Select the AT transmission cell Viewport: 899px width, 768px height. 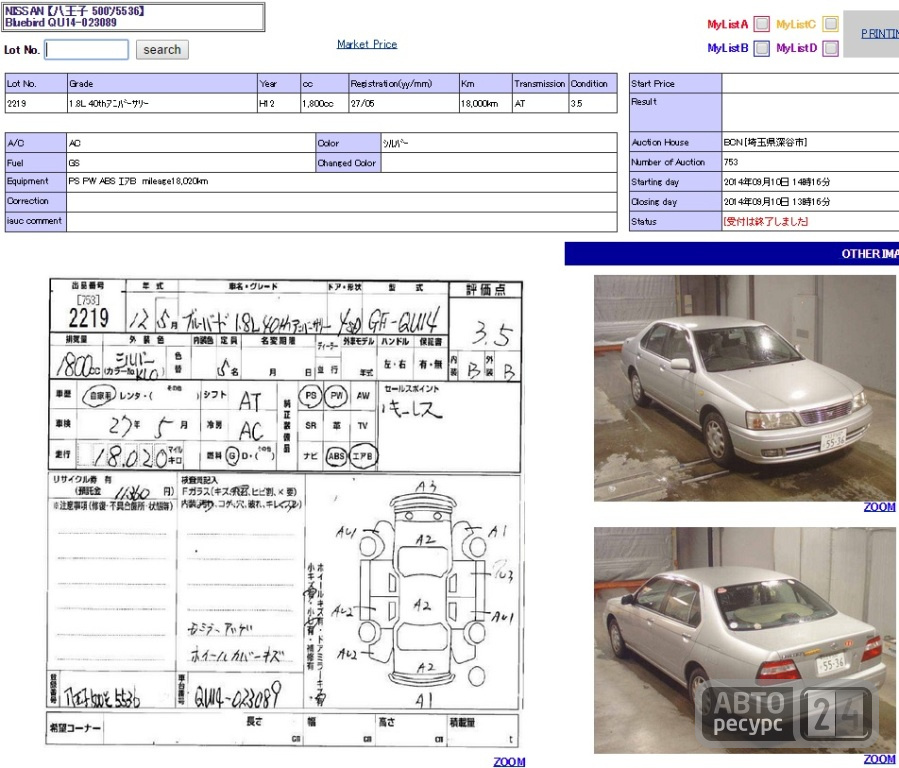click(540, 103)
